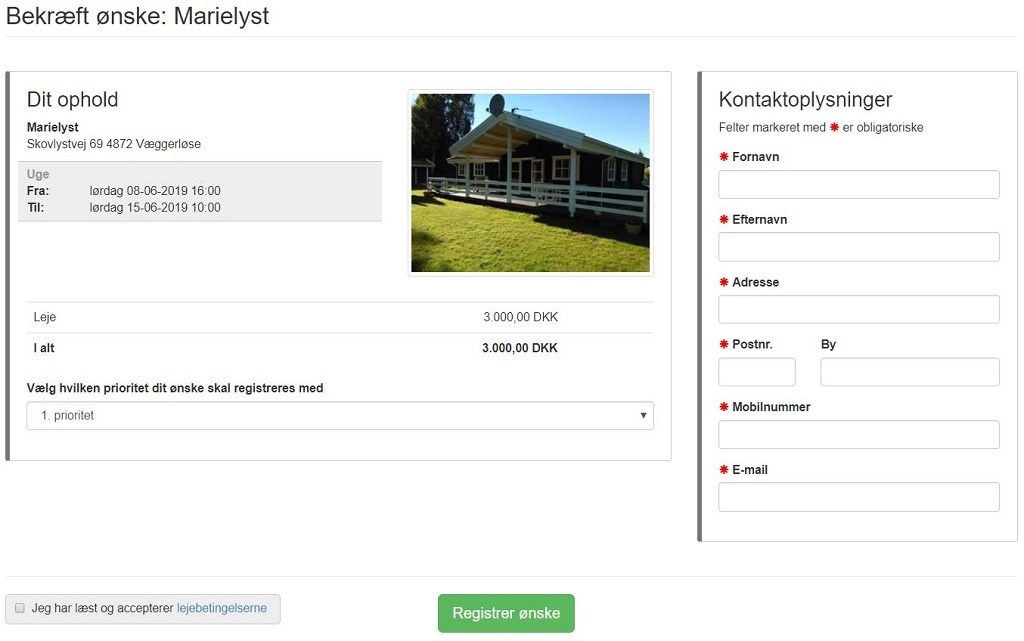This screenshot has height=641, width=1024.
Task: Click the By text field
Action: (x=910, y=371)
